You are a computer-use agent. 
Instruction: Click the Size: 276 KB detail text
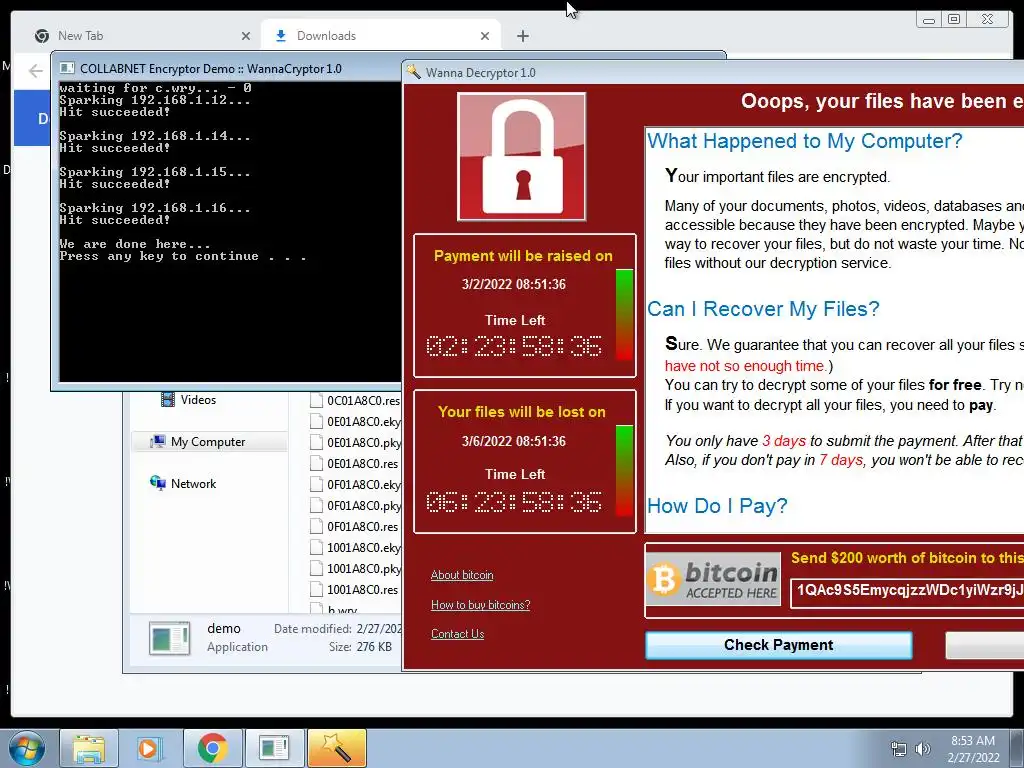(360, 647)
